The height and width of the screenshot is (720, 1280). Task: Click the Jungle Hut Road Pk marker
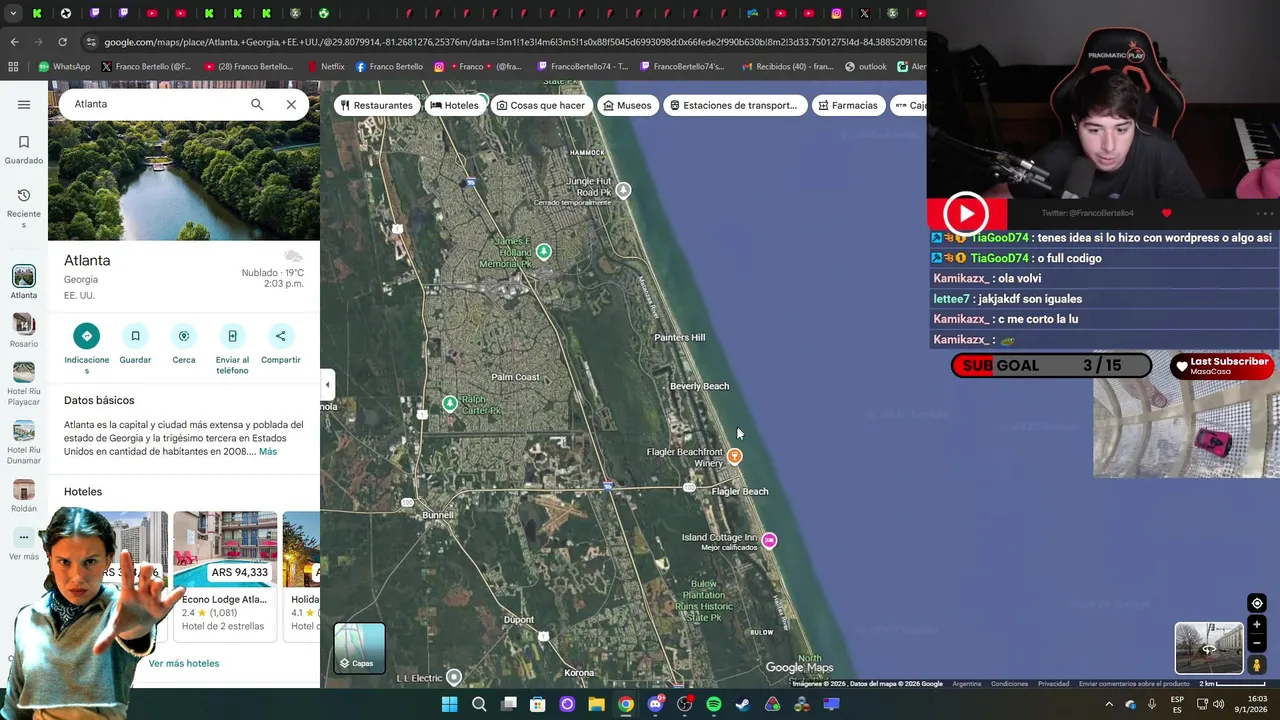623,190
